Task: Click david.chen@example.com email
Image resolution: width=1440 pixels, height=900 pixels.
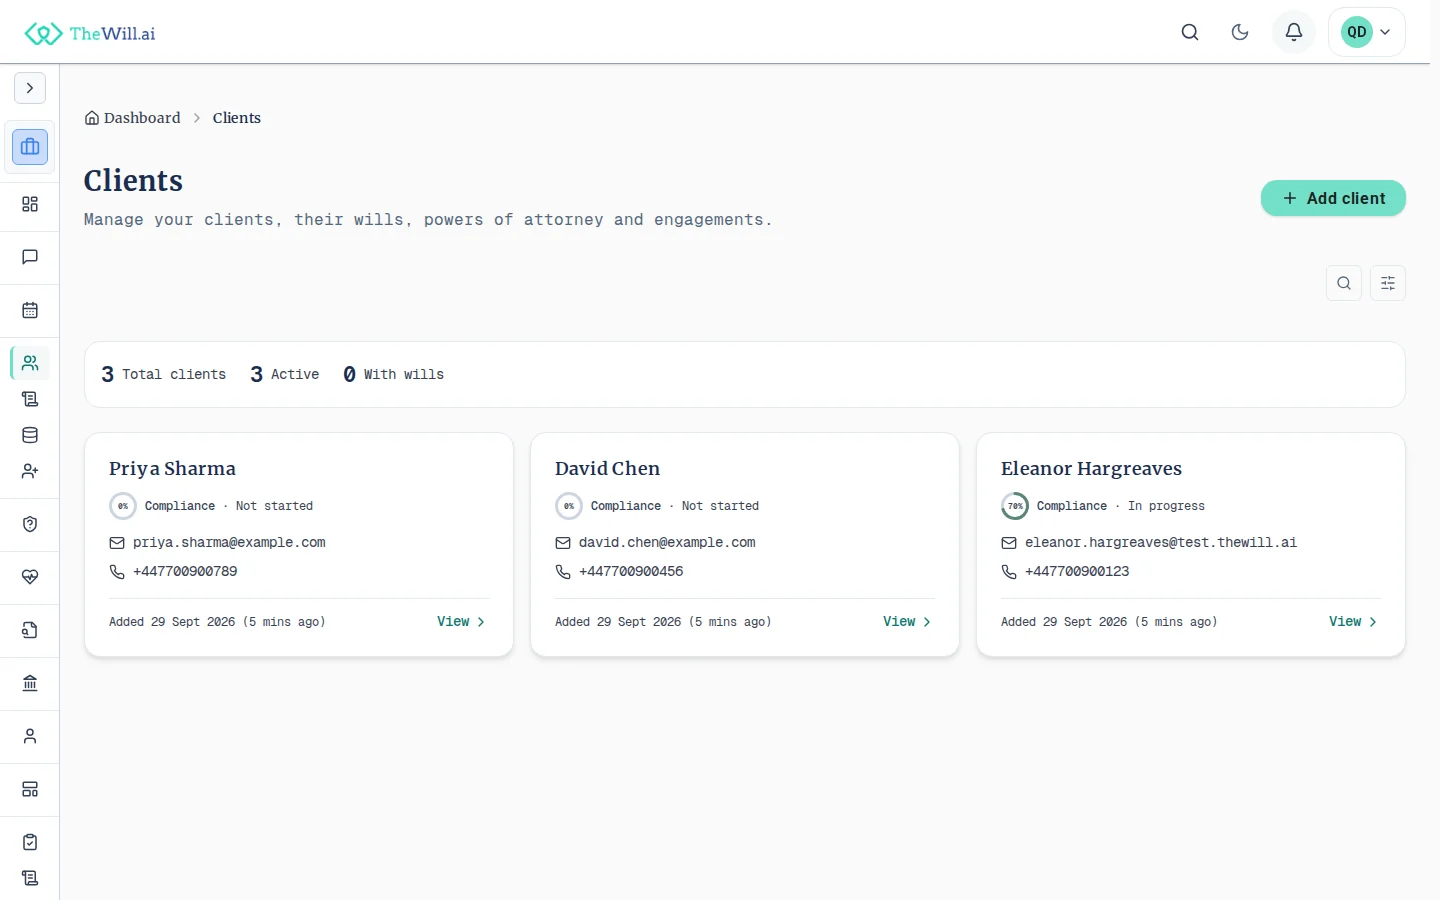Action: (667, 543)
